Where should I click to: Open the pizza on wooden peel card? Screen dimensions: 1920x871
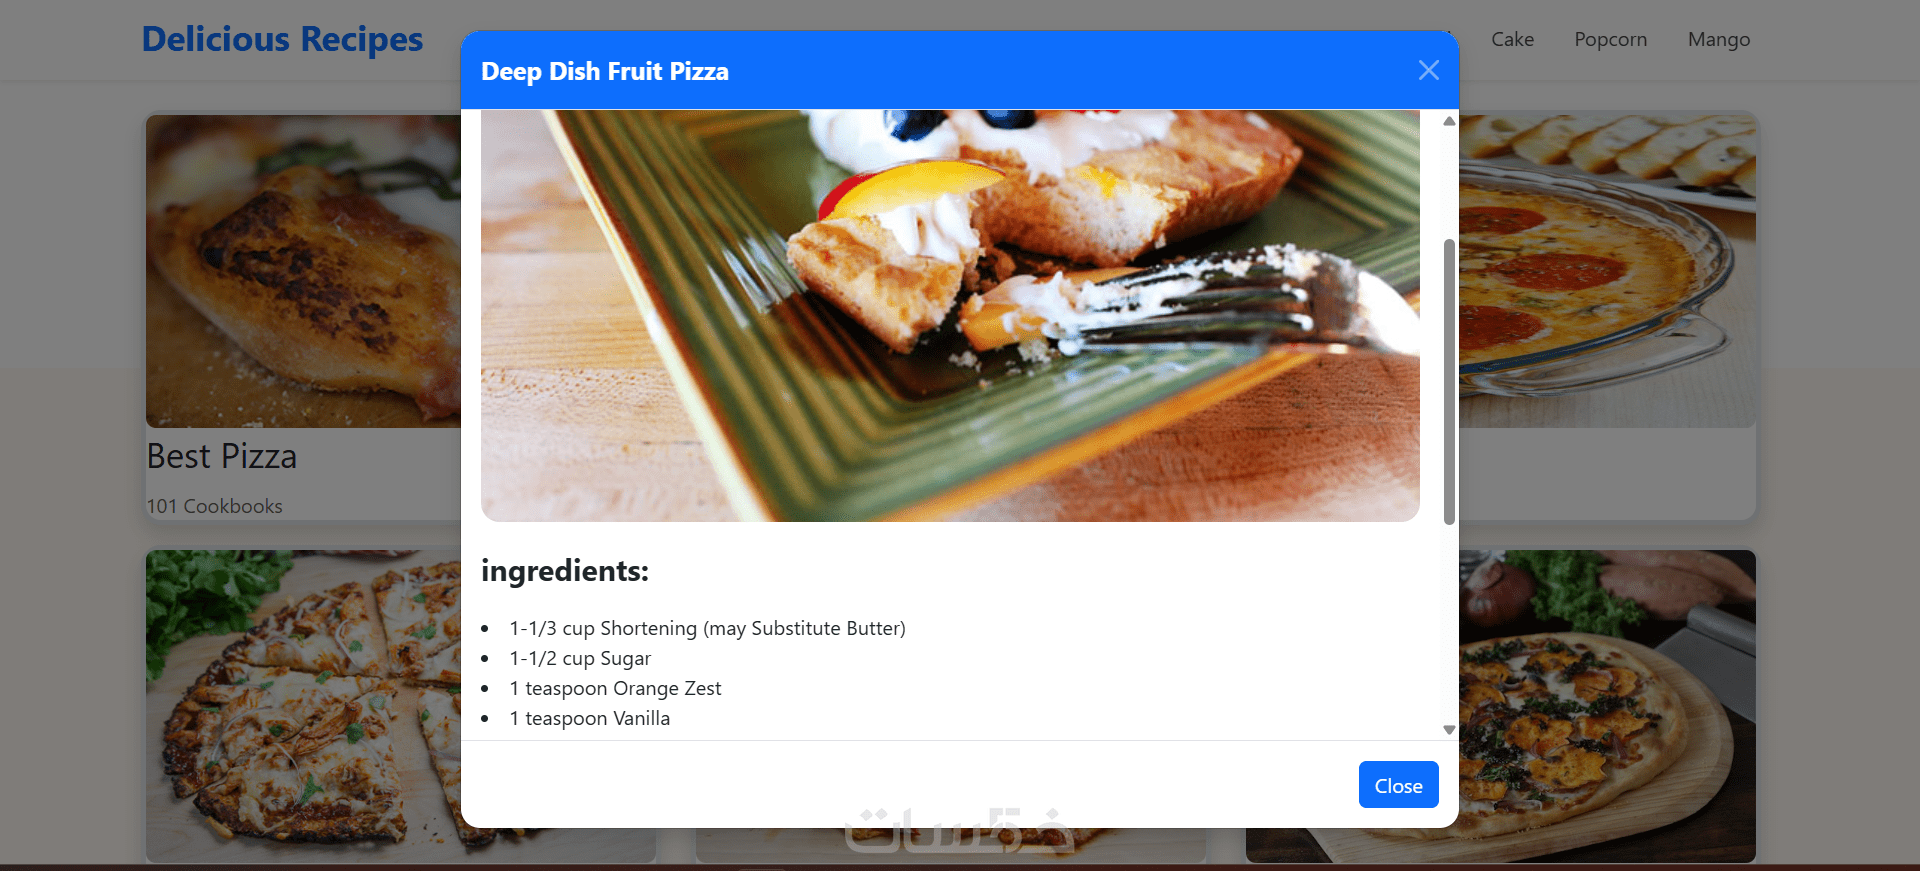click(1607, 706)
